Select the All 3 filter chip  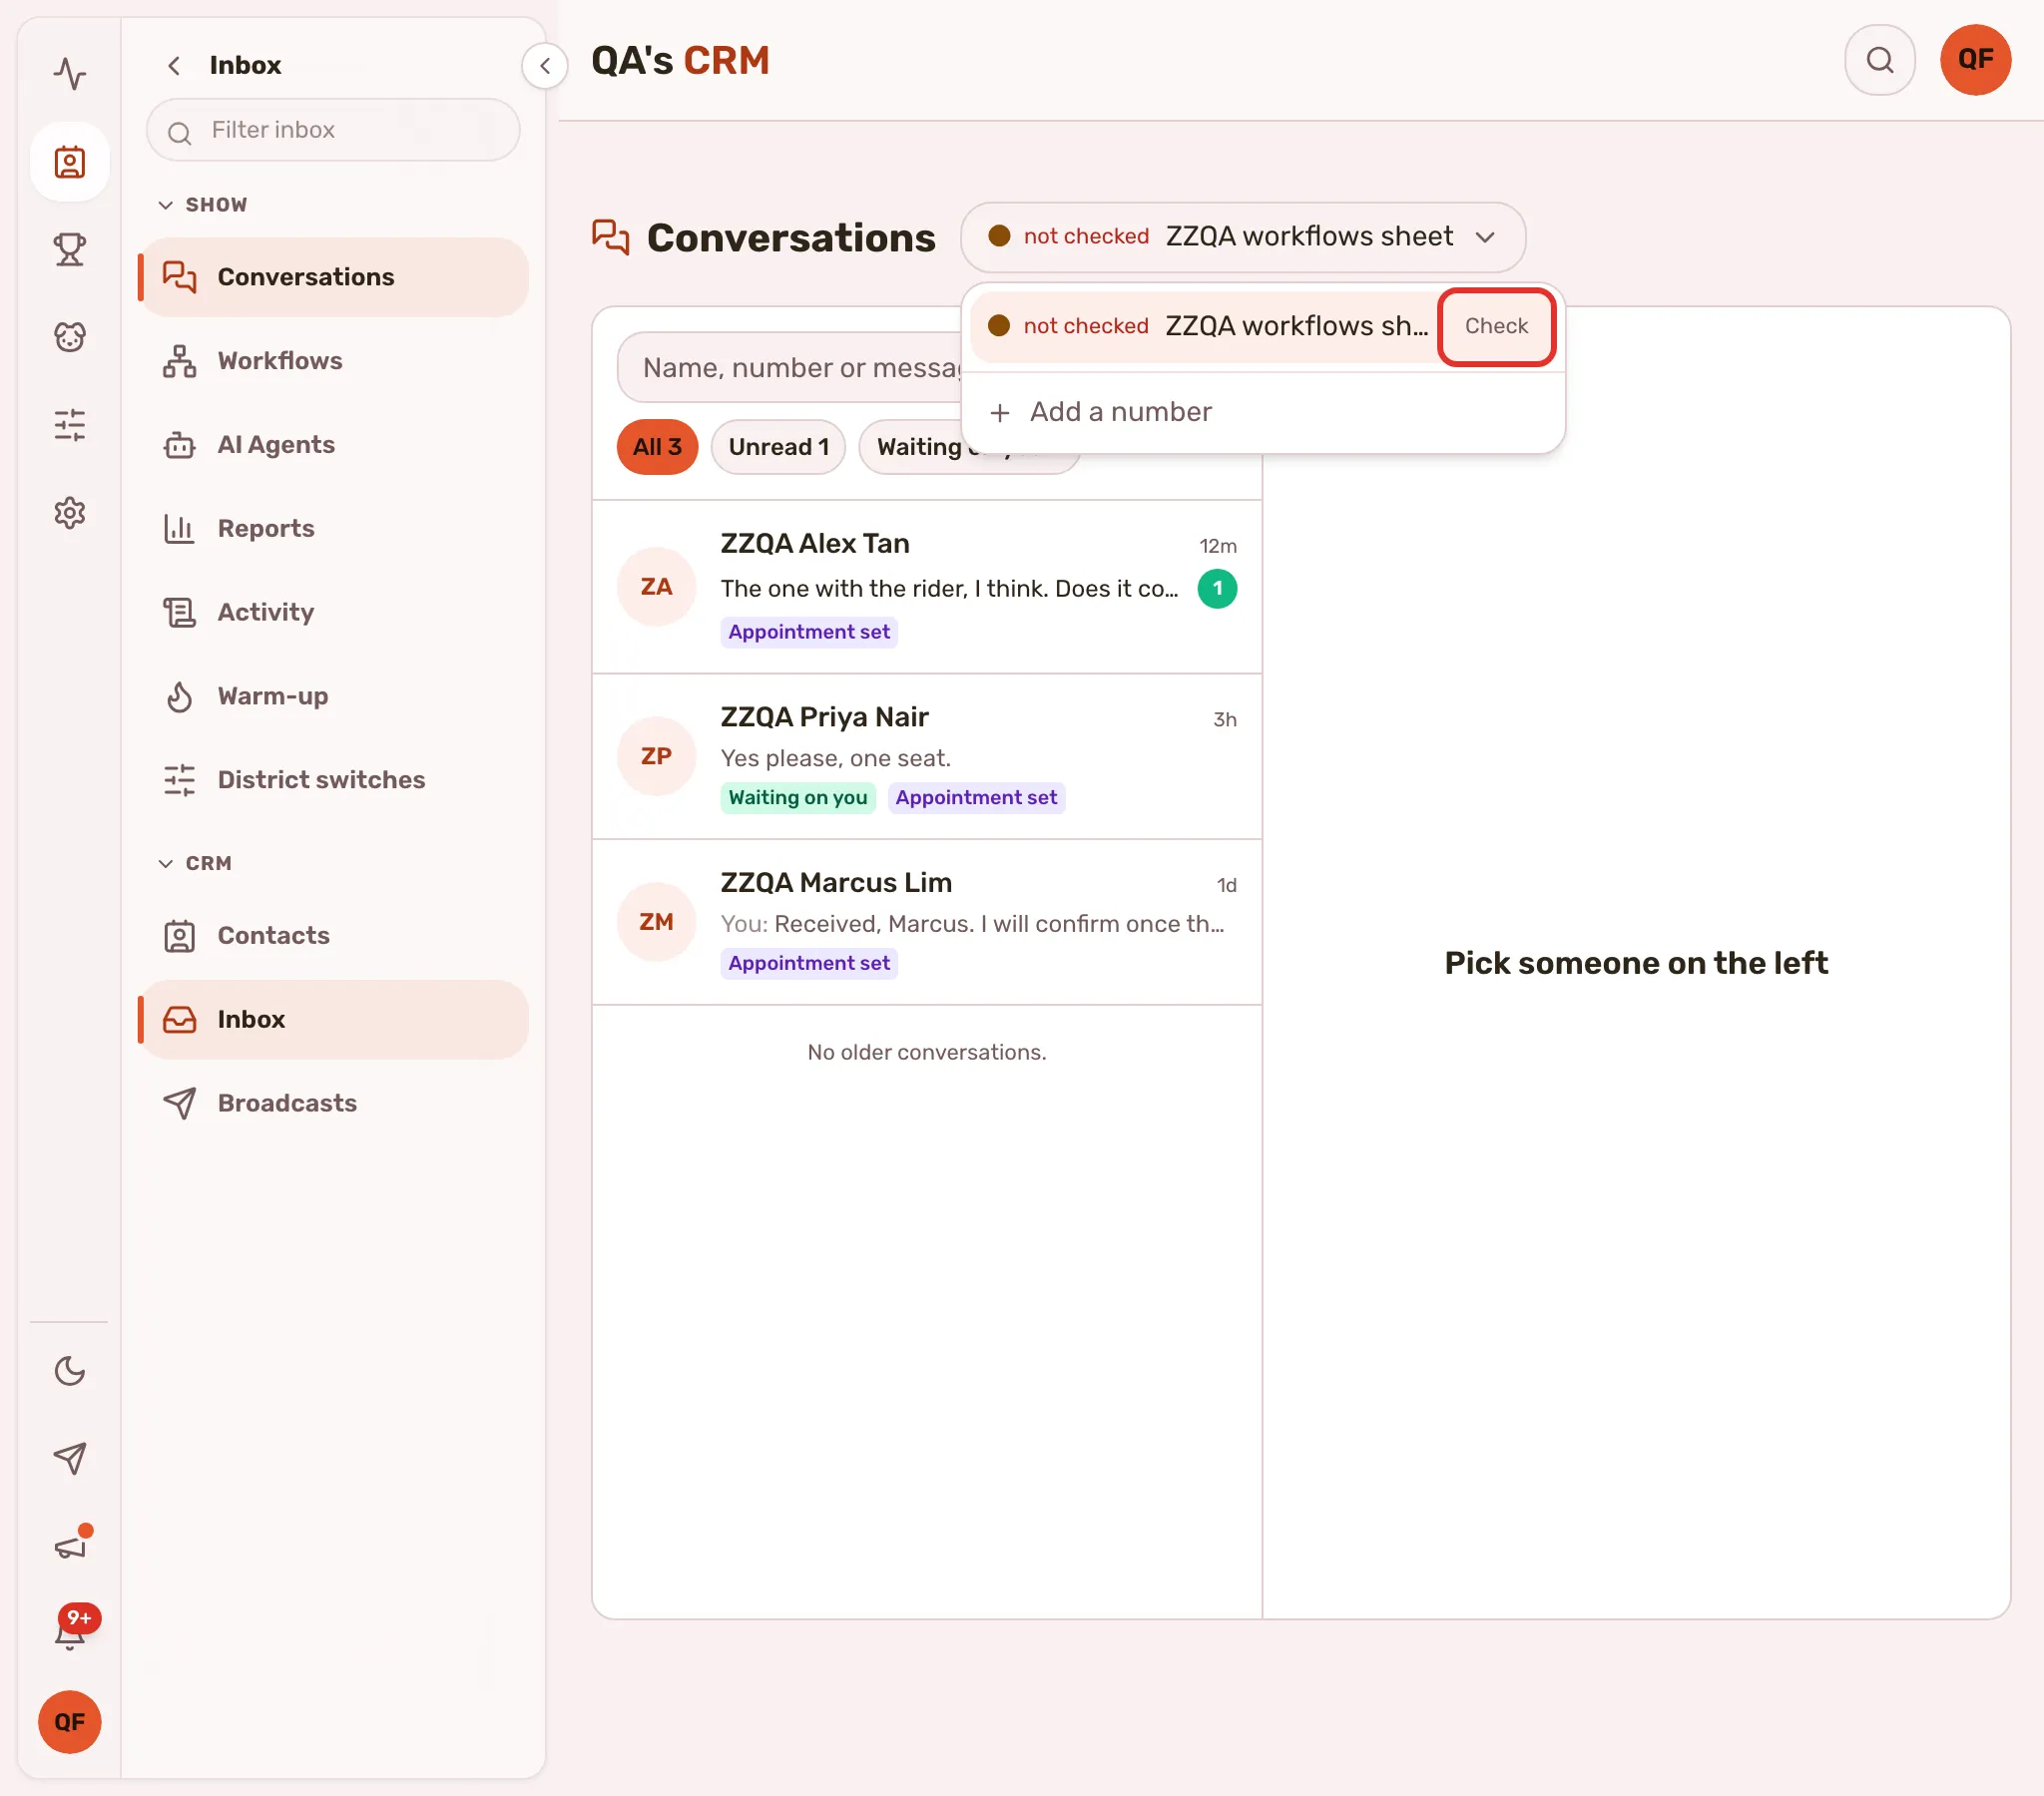pyautogui.click(x=657, y=447)
